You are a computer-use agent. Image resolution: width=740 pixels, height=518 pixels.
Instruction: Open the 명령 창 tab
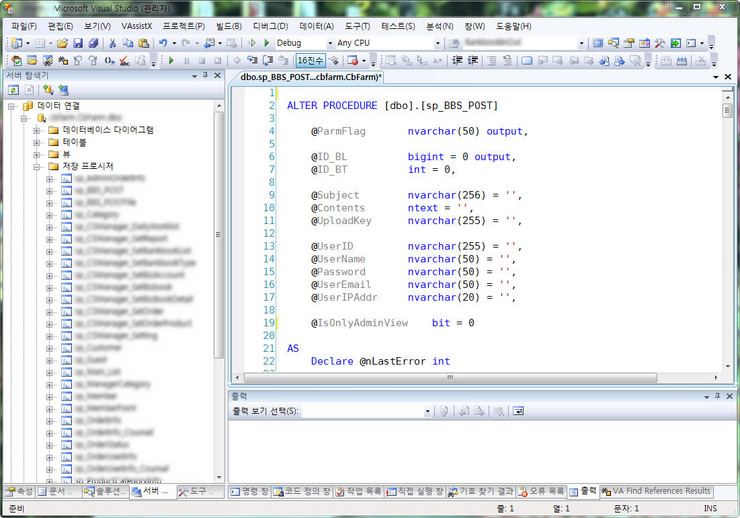pos(250,492)
